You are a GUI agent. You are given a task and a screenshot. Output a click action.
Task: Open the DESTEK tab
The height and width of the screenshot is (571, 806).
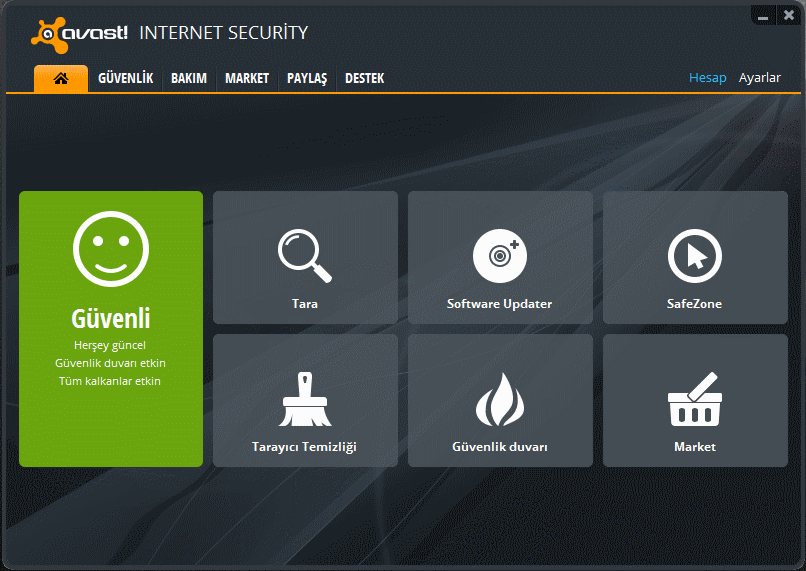pyautogui.click(x=364, y=78)
